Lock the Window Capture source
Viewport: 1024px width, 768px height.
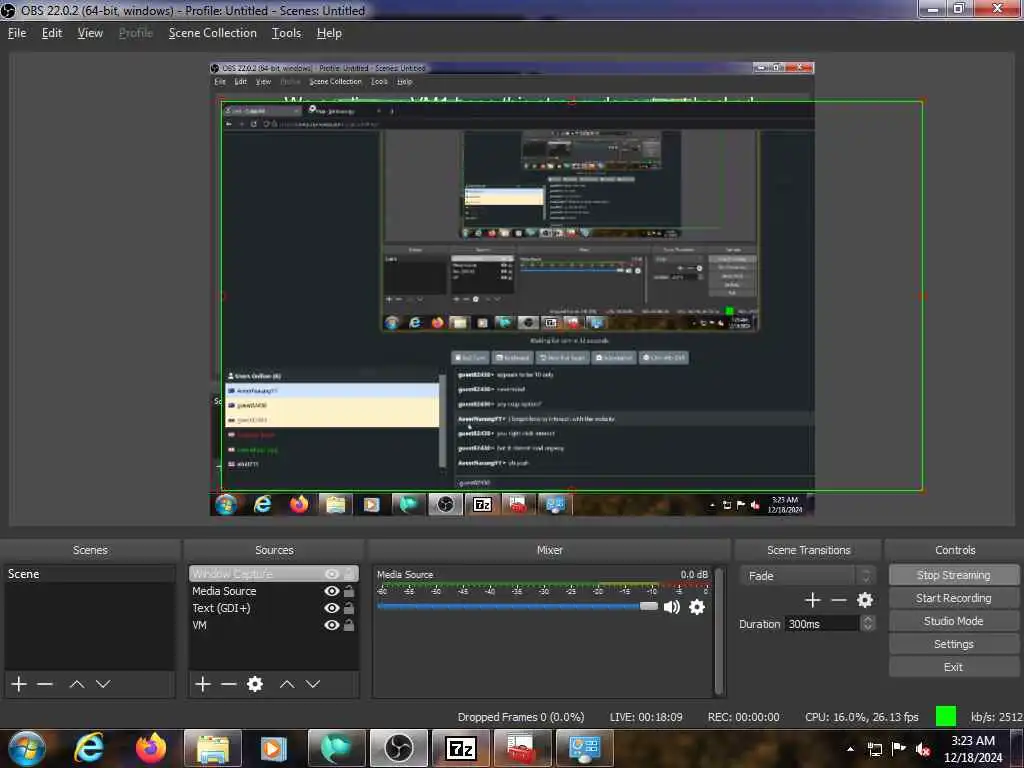click(x=349, y=574)
